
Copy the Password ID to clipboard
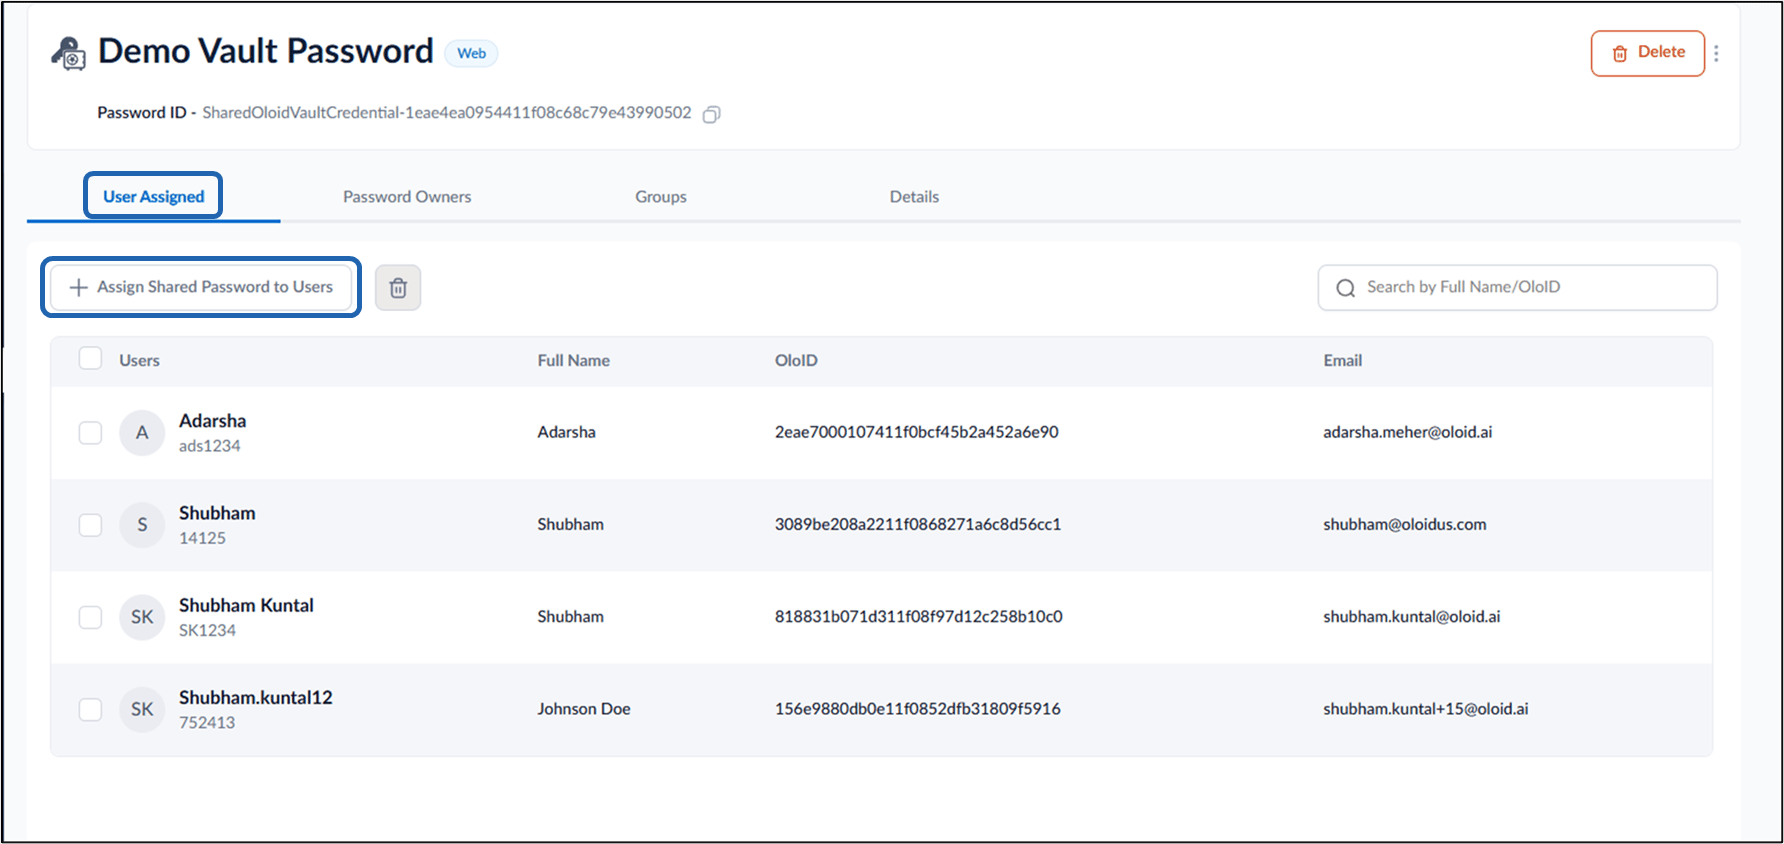click(711, 114)
